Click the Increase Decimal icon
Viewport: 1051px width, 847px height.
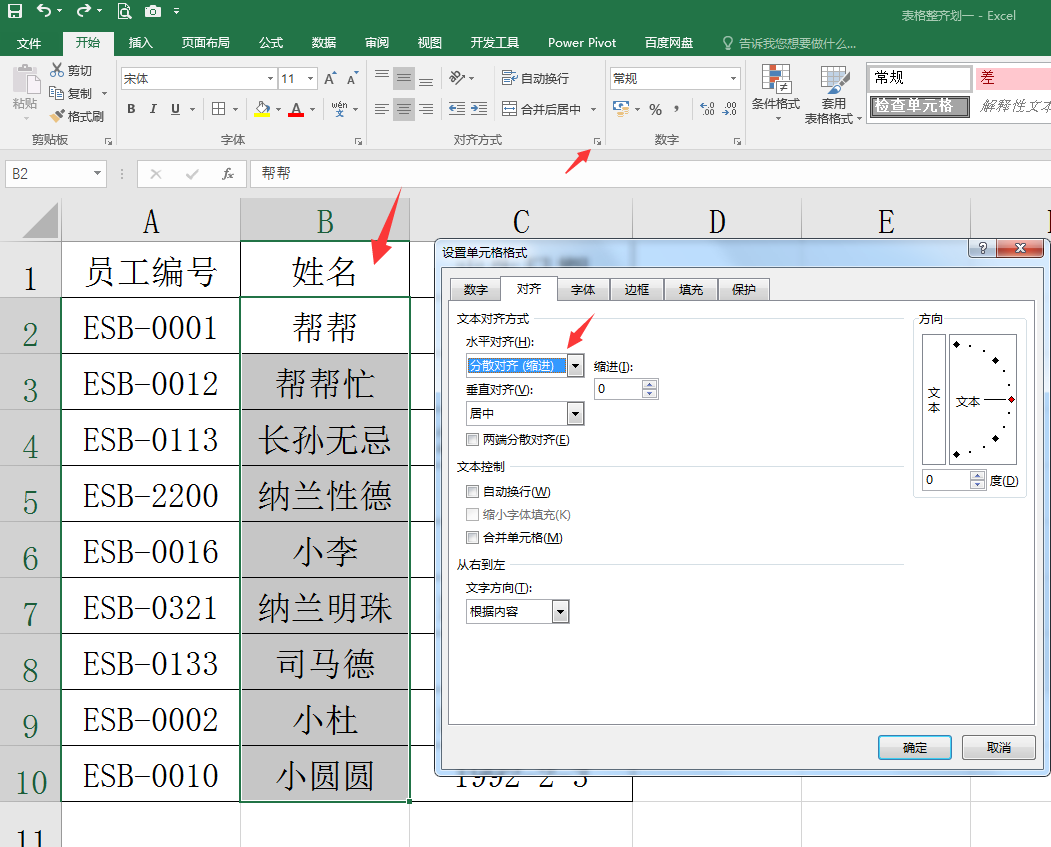point(707,109)
